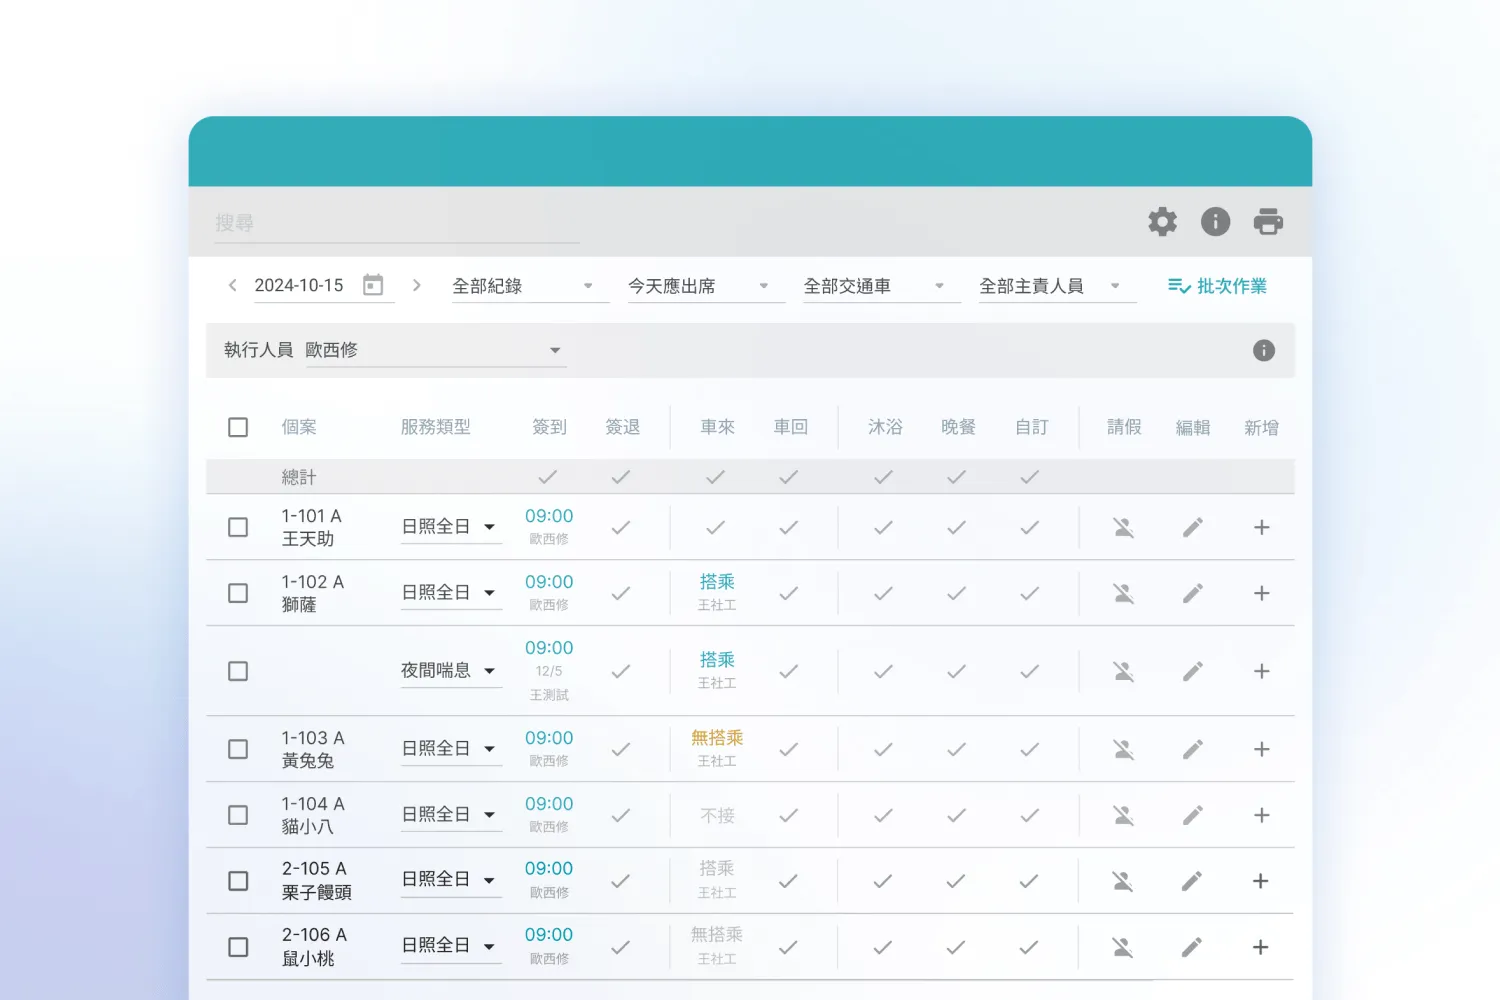Toggle the select-all checkbox in header

[x=238, y=427]
